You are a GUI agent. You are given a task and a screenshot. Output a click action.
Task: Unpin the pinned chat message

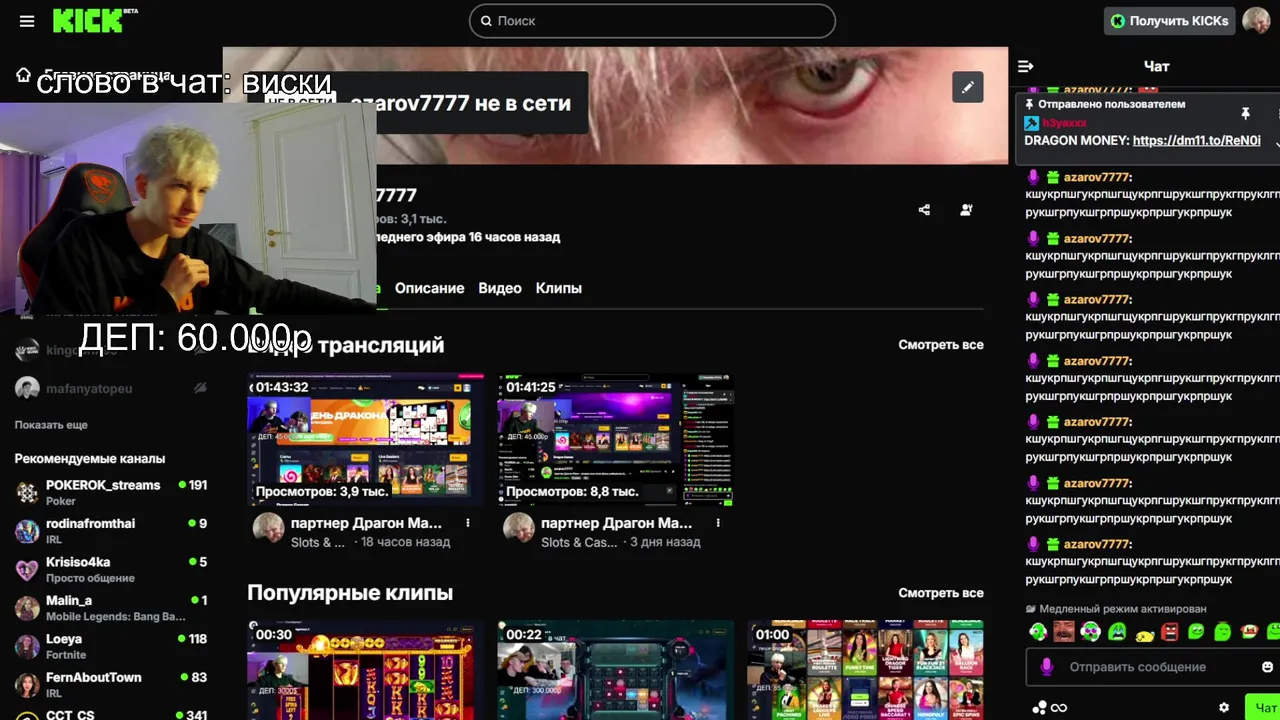1245,114
